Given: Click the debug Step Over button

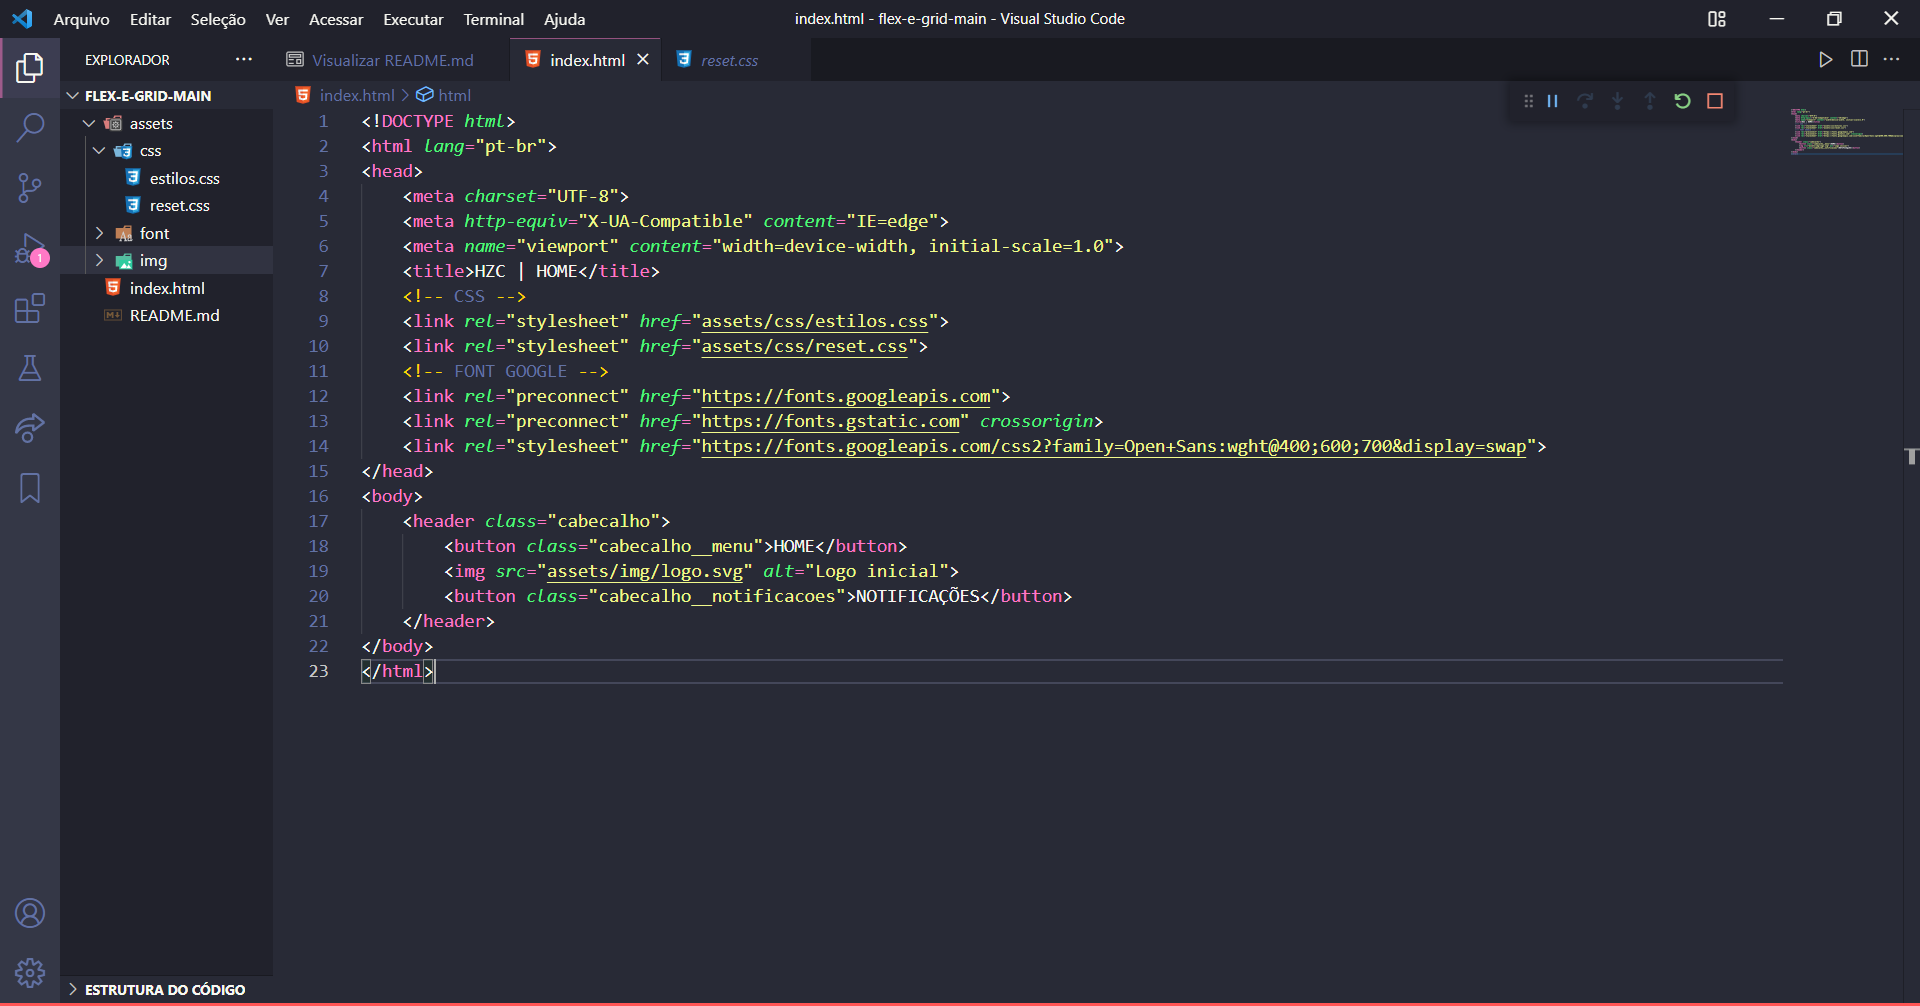Looking at the screenshot, I should coord(1585,101).
